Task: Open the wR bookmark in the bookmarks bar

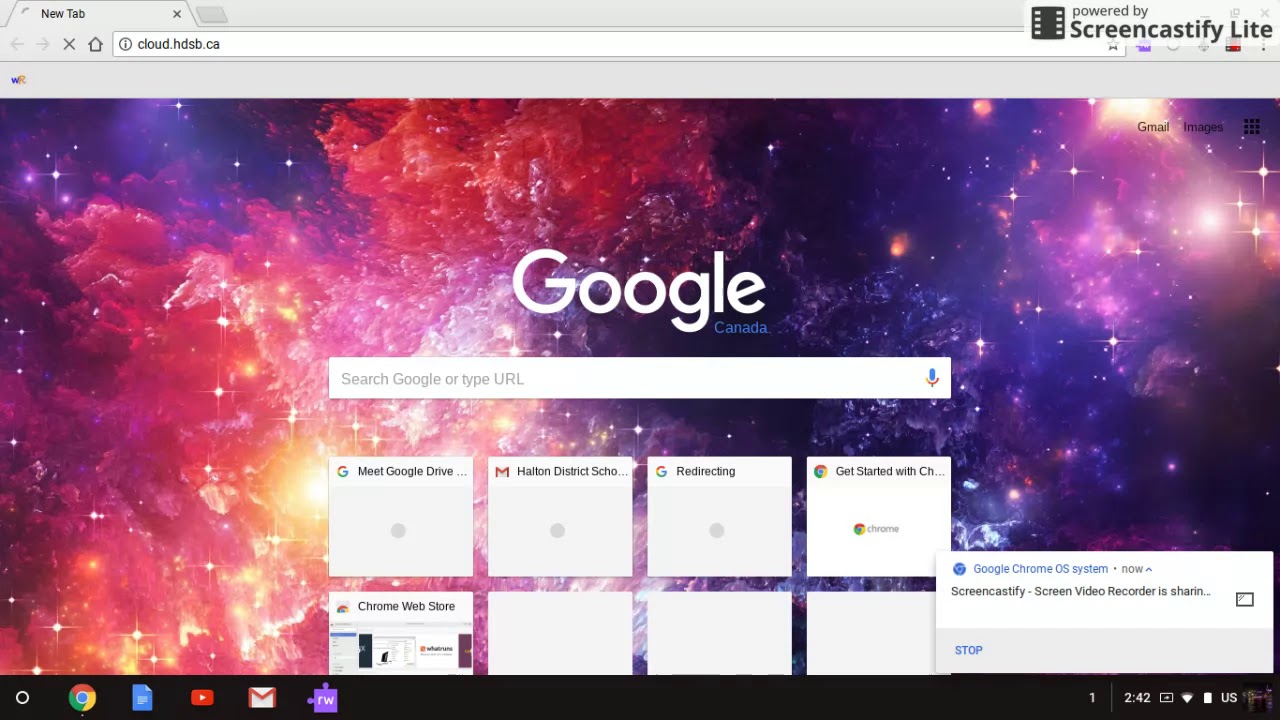Action: pos(18,80)
